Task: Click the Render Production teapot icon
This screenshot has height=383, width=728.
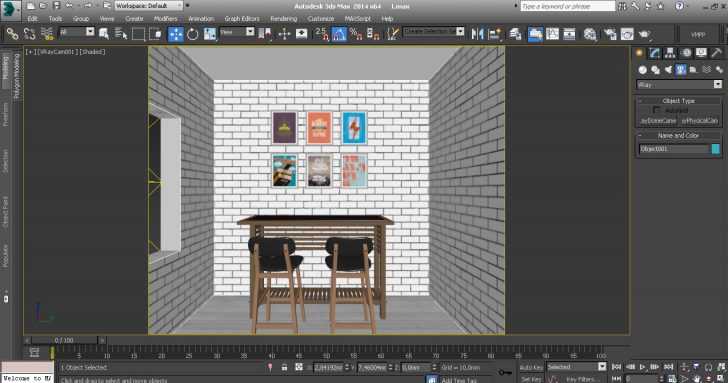Action: 644,33
